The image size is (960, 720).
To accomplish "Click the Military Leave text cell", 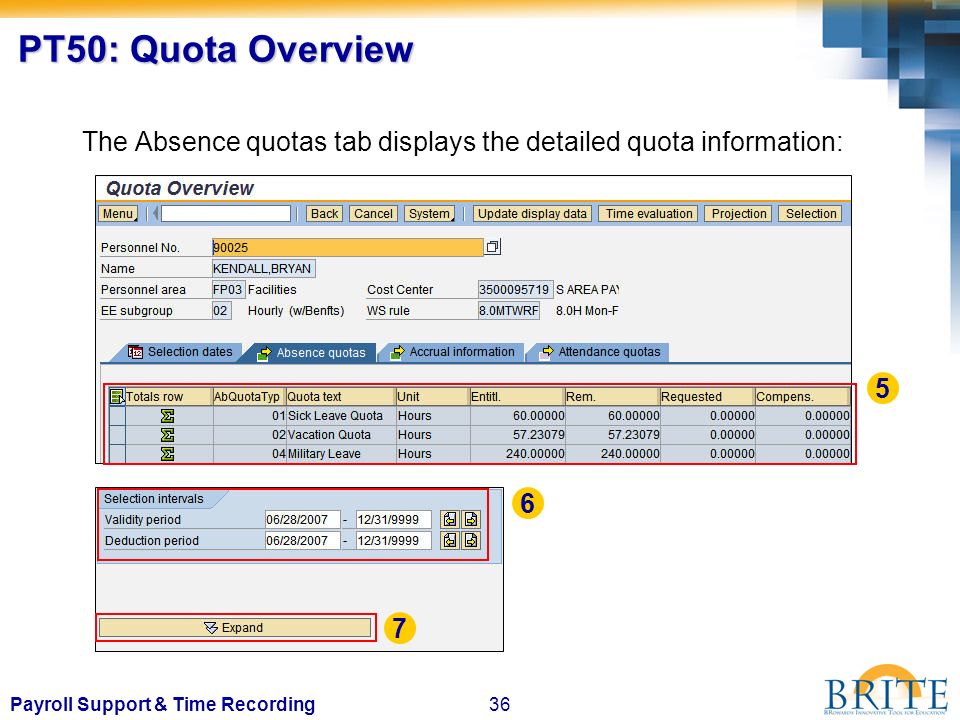I will pos(341,454).
